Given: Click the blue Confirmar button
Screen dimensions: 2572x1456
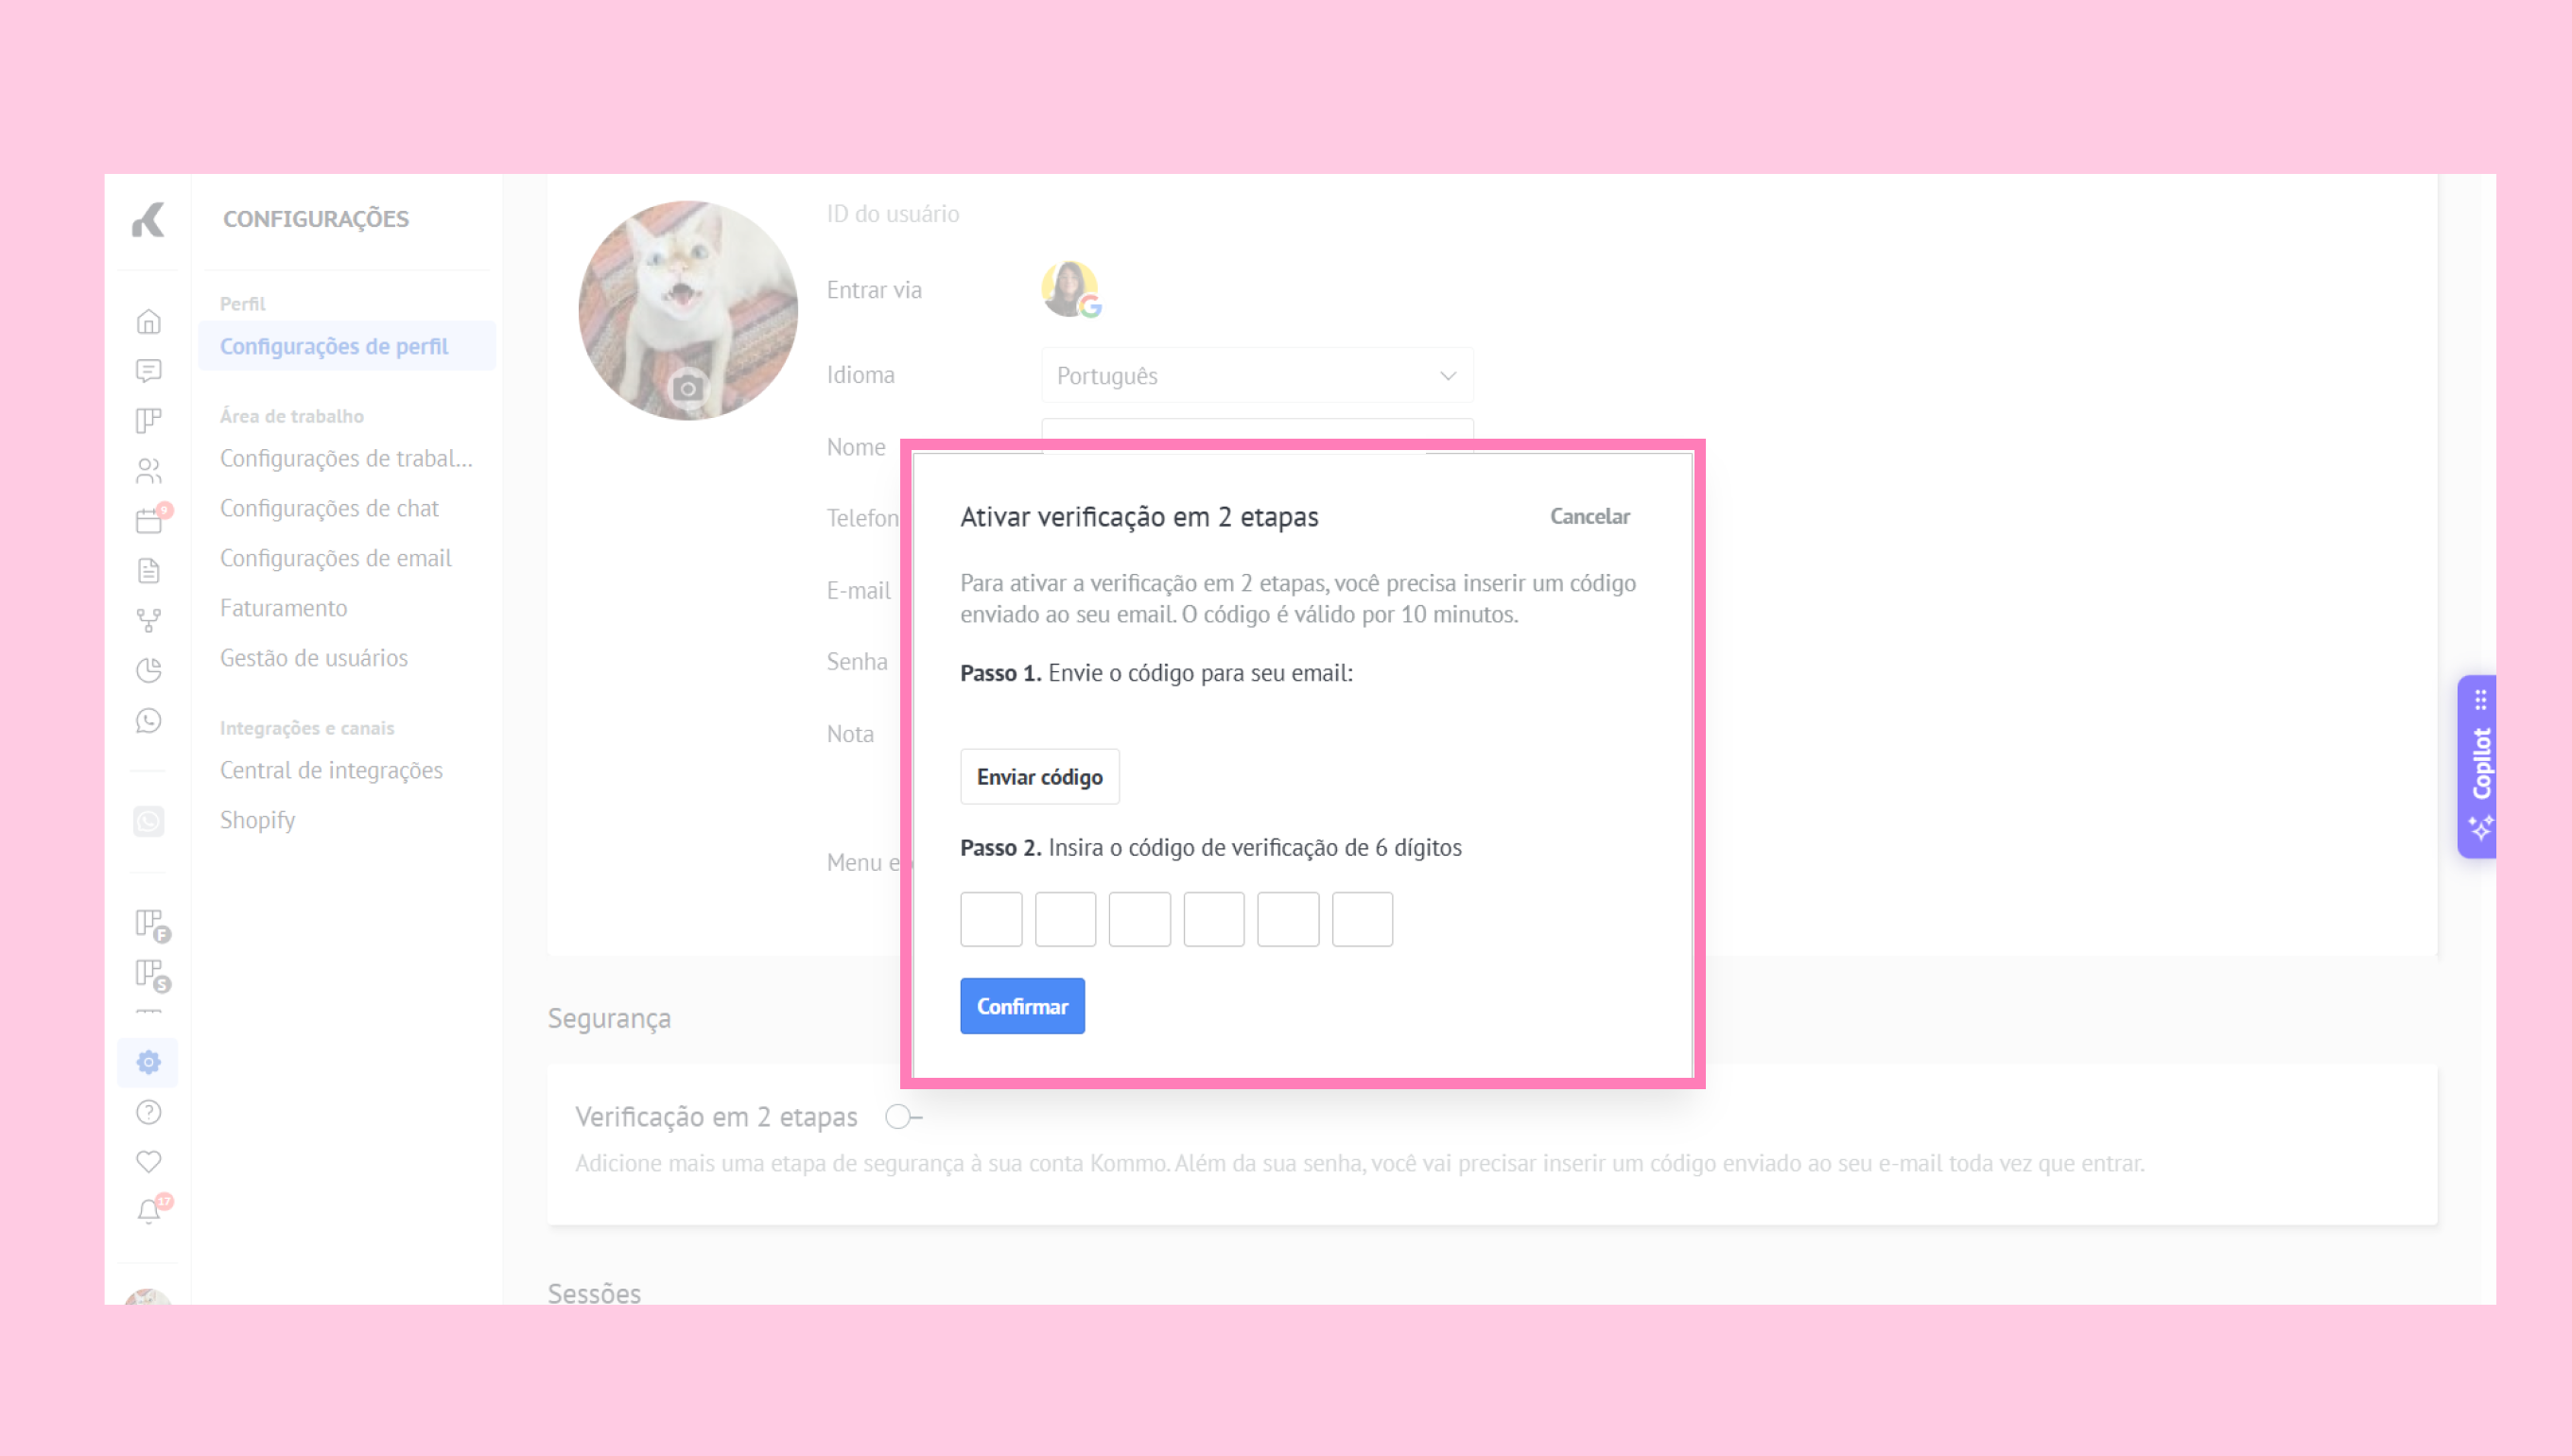Looking at the screenshot, I should click(1022, 1006).
